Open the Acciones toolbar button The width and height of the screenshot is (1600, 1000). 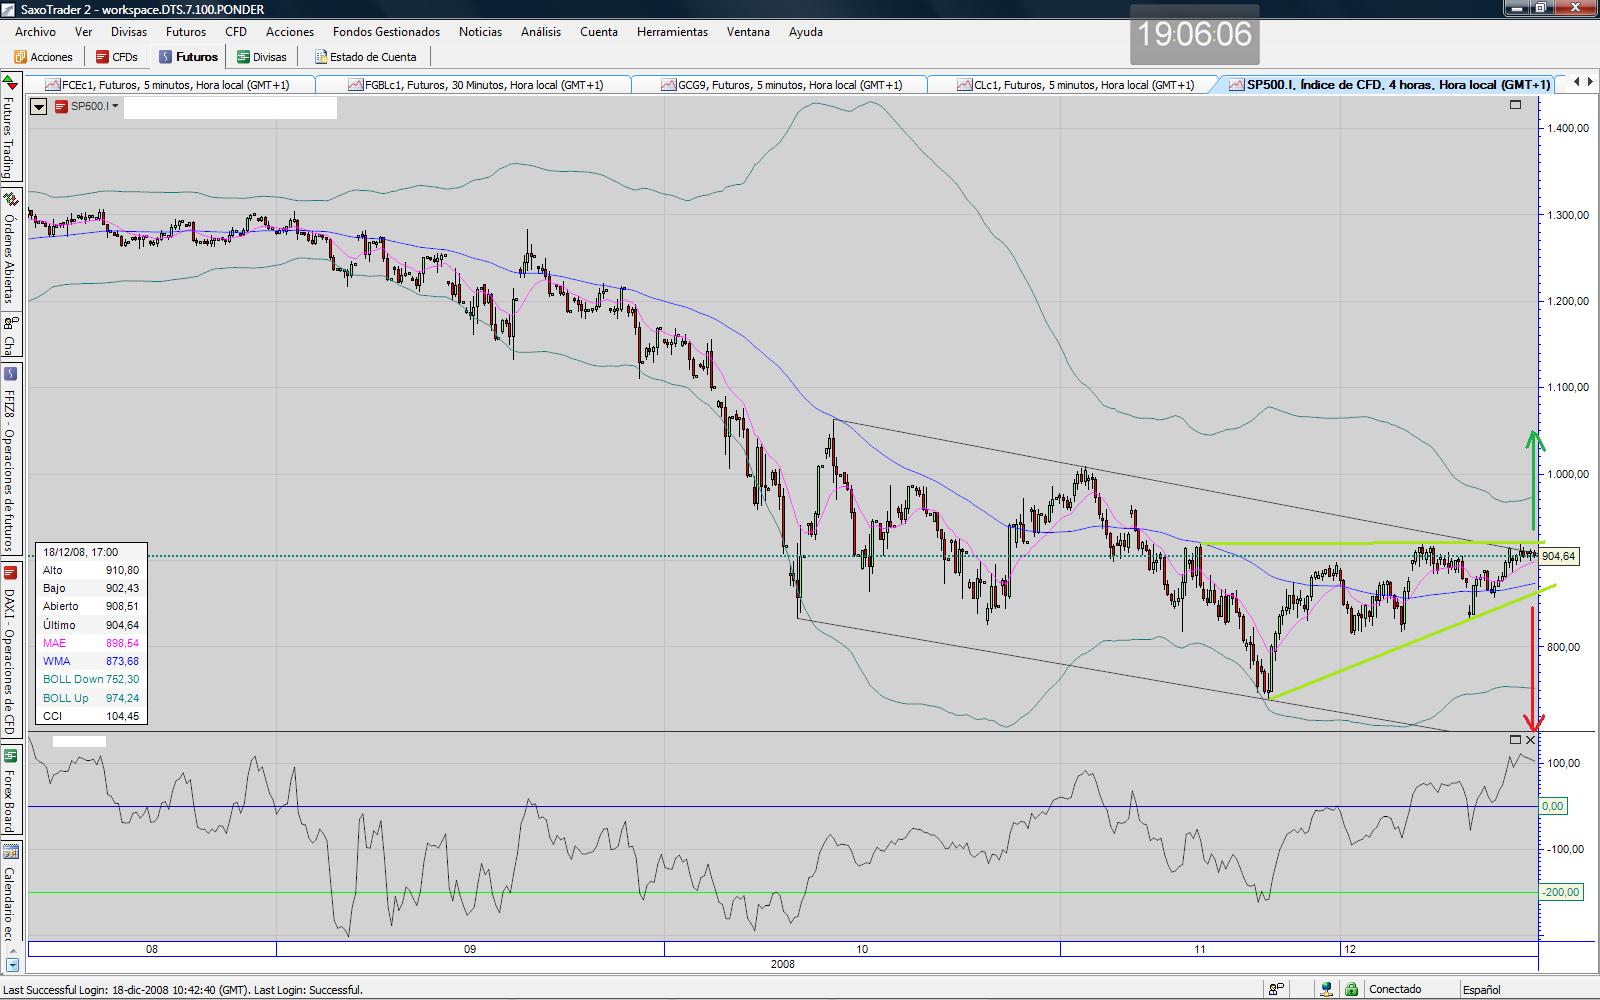pos(44,57)
